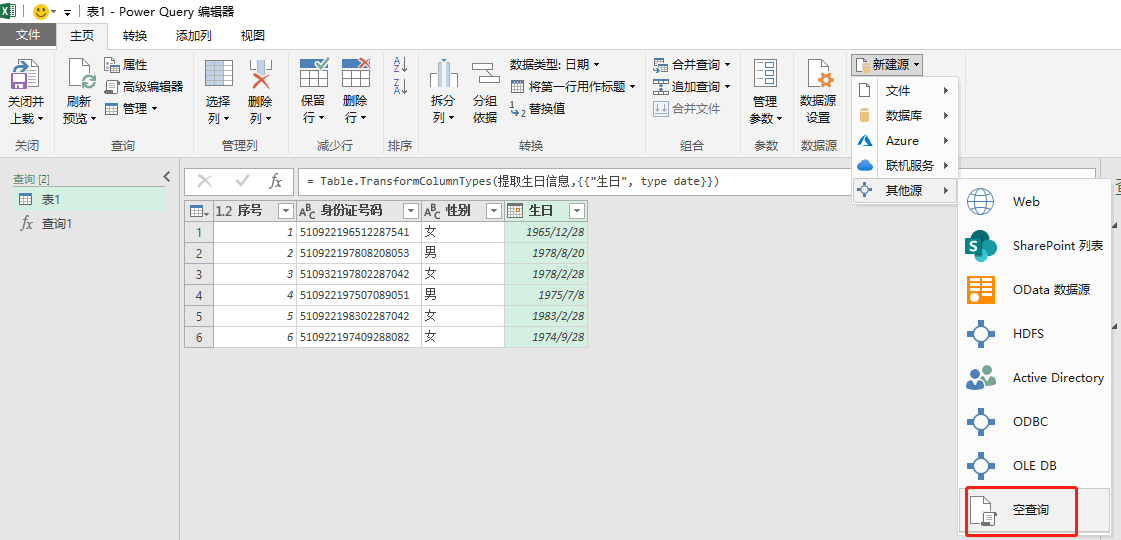Screen dimensions: 1121x540
Task: Click the Manage Parameters (管理参数) icon
Action: (x=766, y=74)
